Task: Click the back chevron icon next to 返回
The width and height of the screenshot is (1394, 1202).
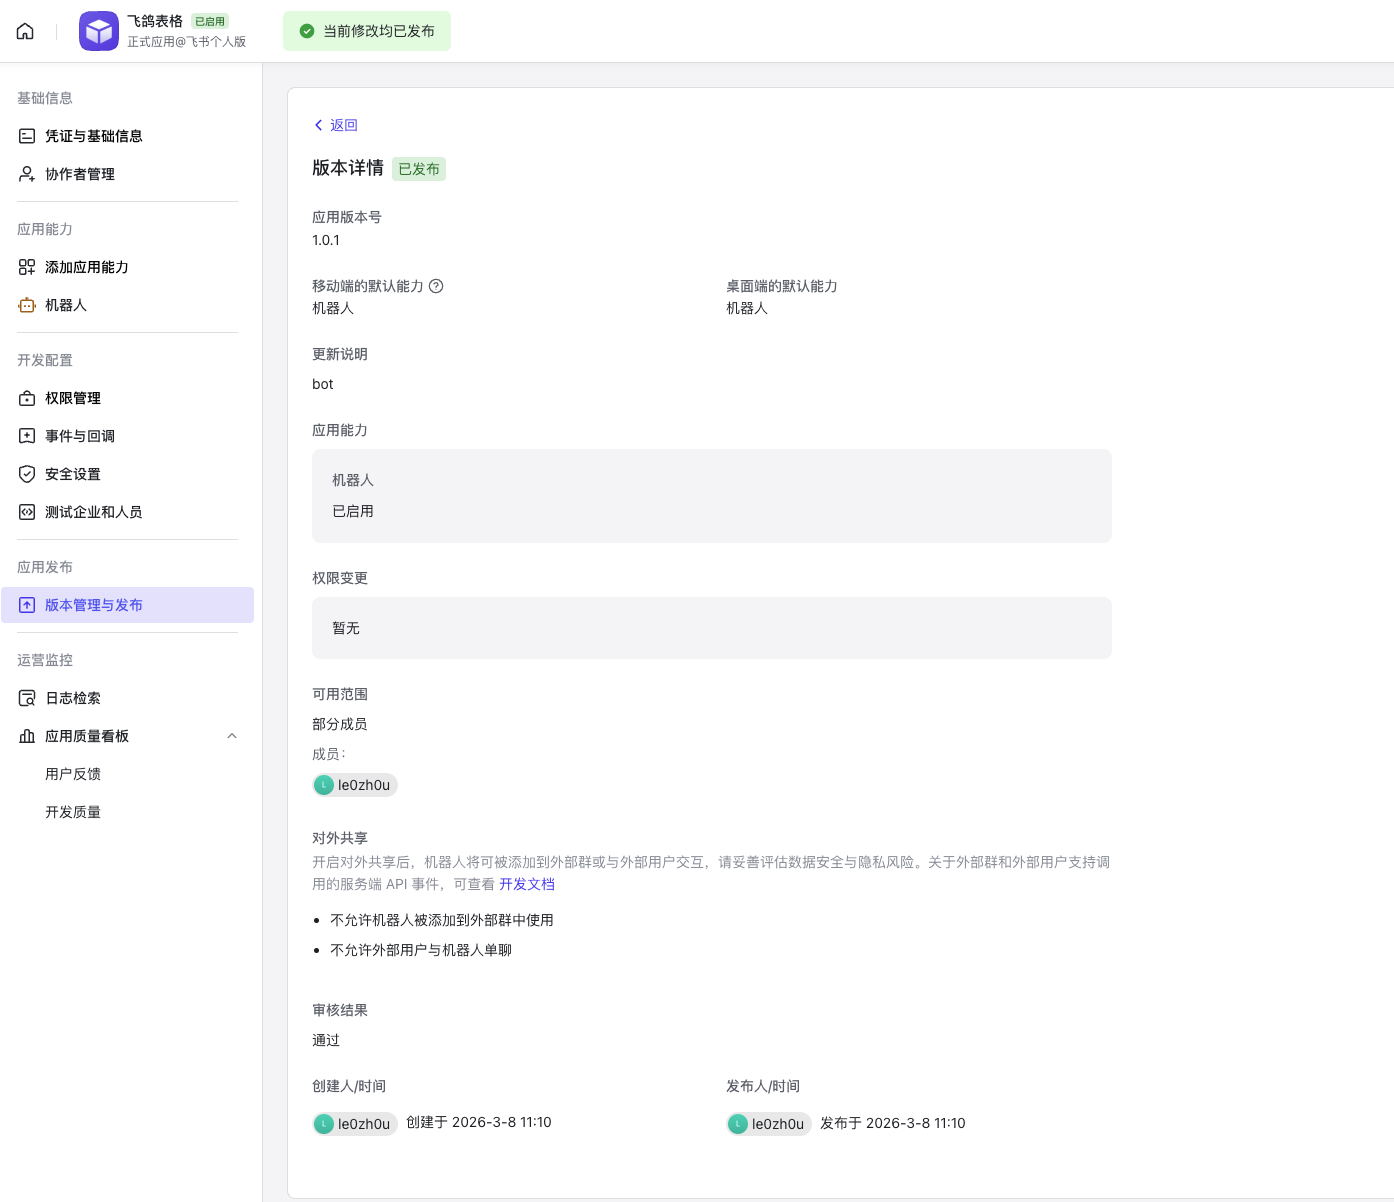Action: (x=319, y=125)
